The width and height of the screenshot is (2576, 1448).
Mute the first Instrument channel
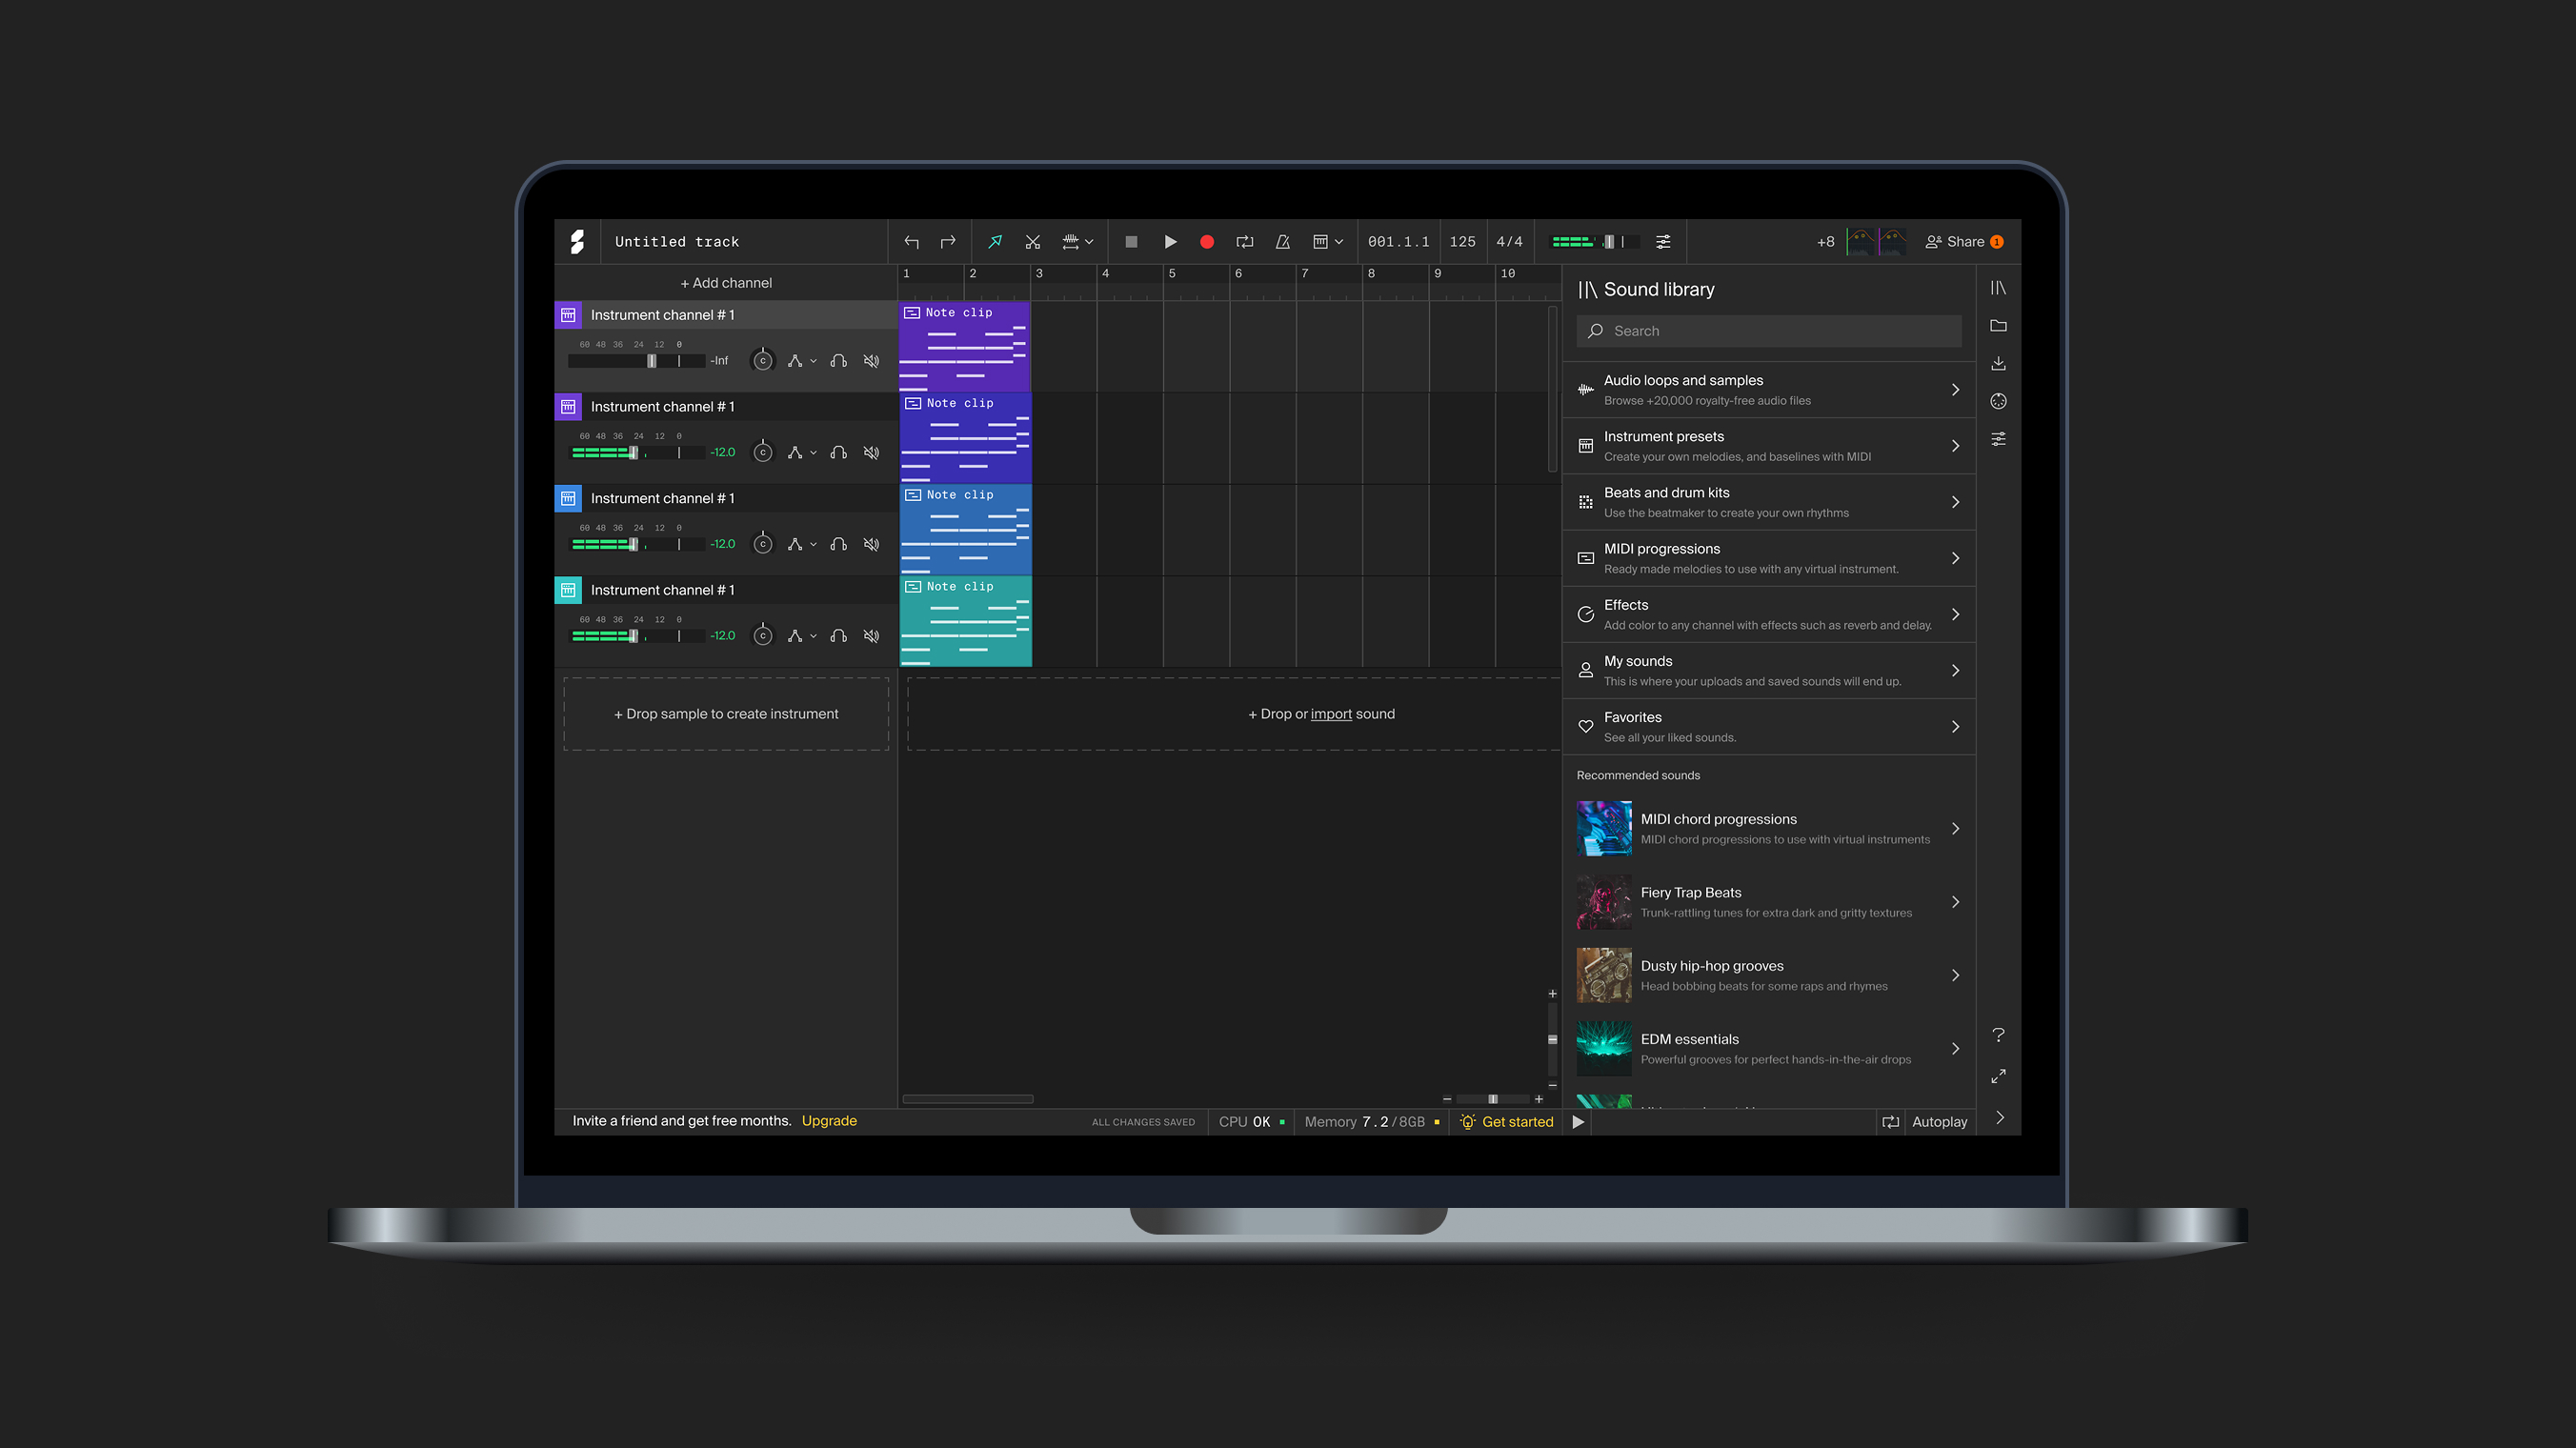click(x=871, y=361)
